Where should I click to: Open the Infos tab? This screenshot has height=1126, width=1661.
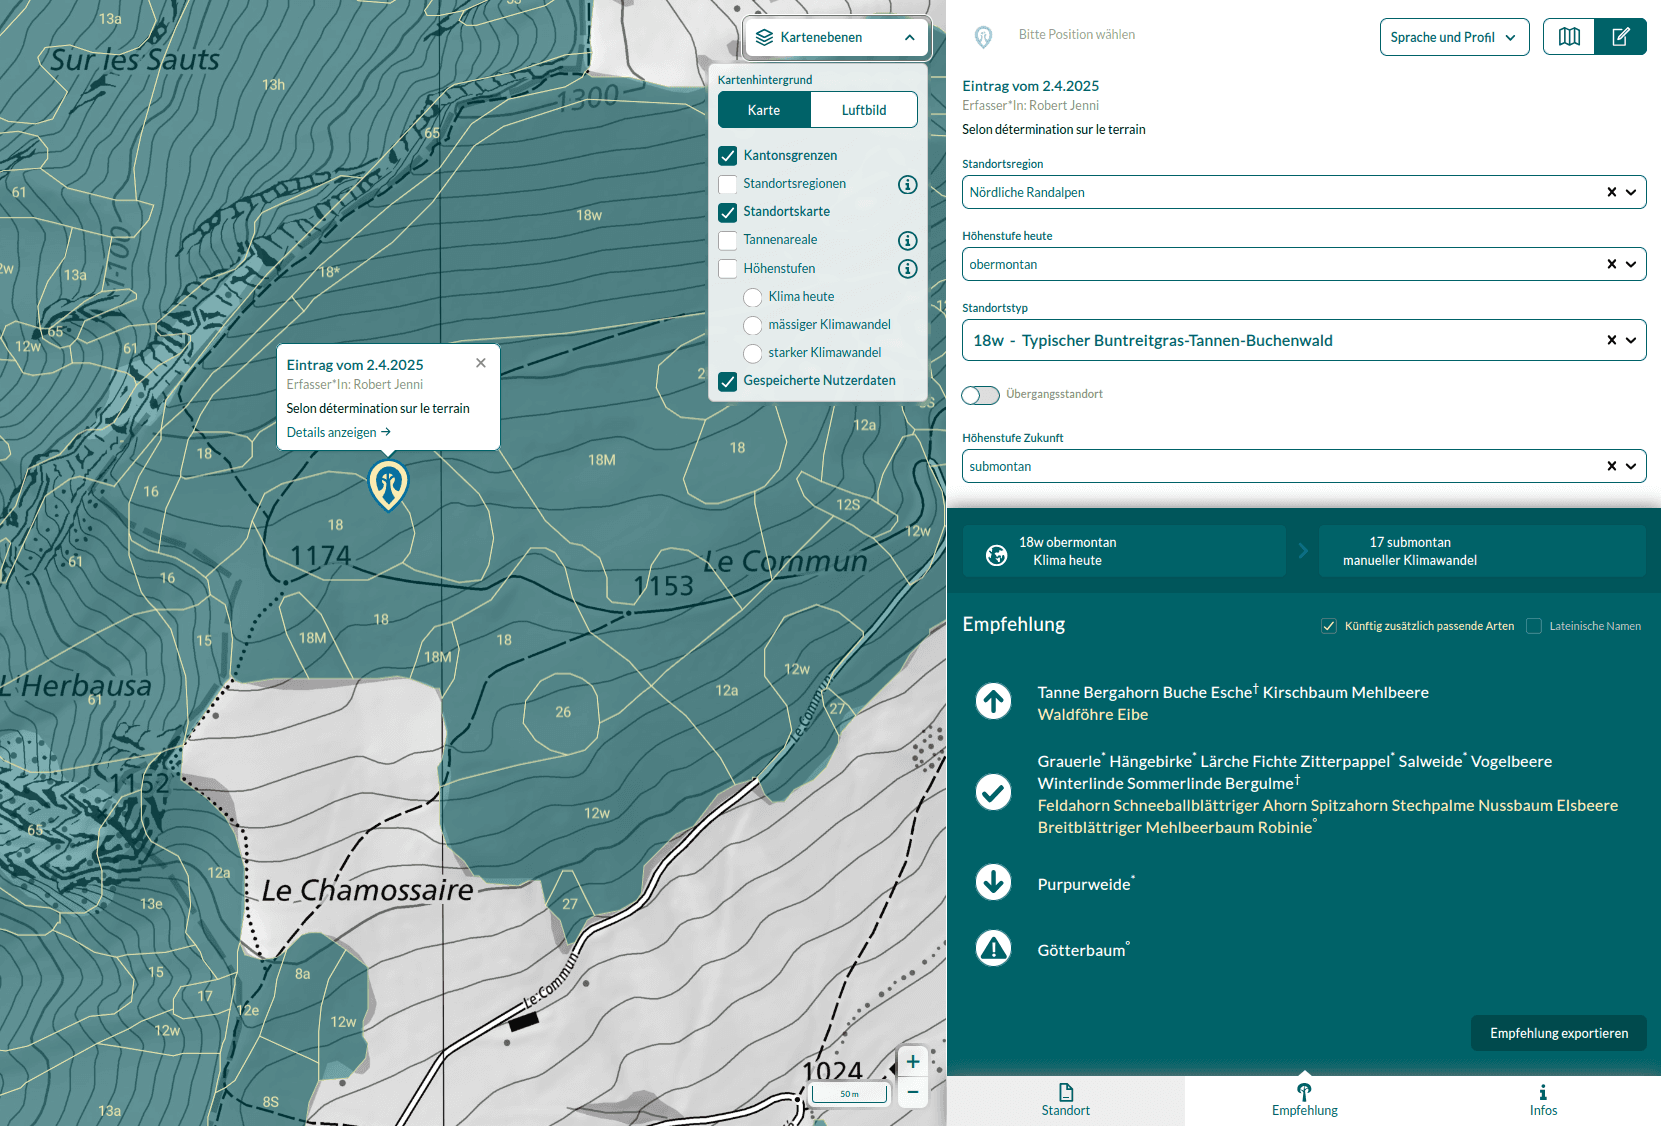pyautogui.click(x=1542, y=1100)
